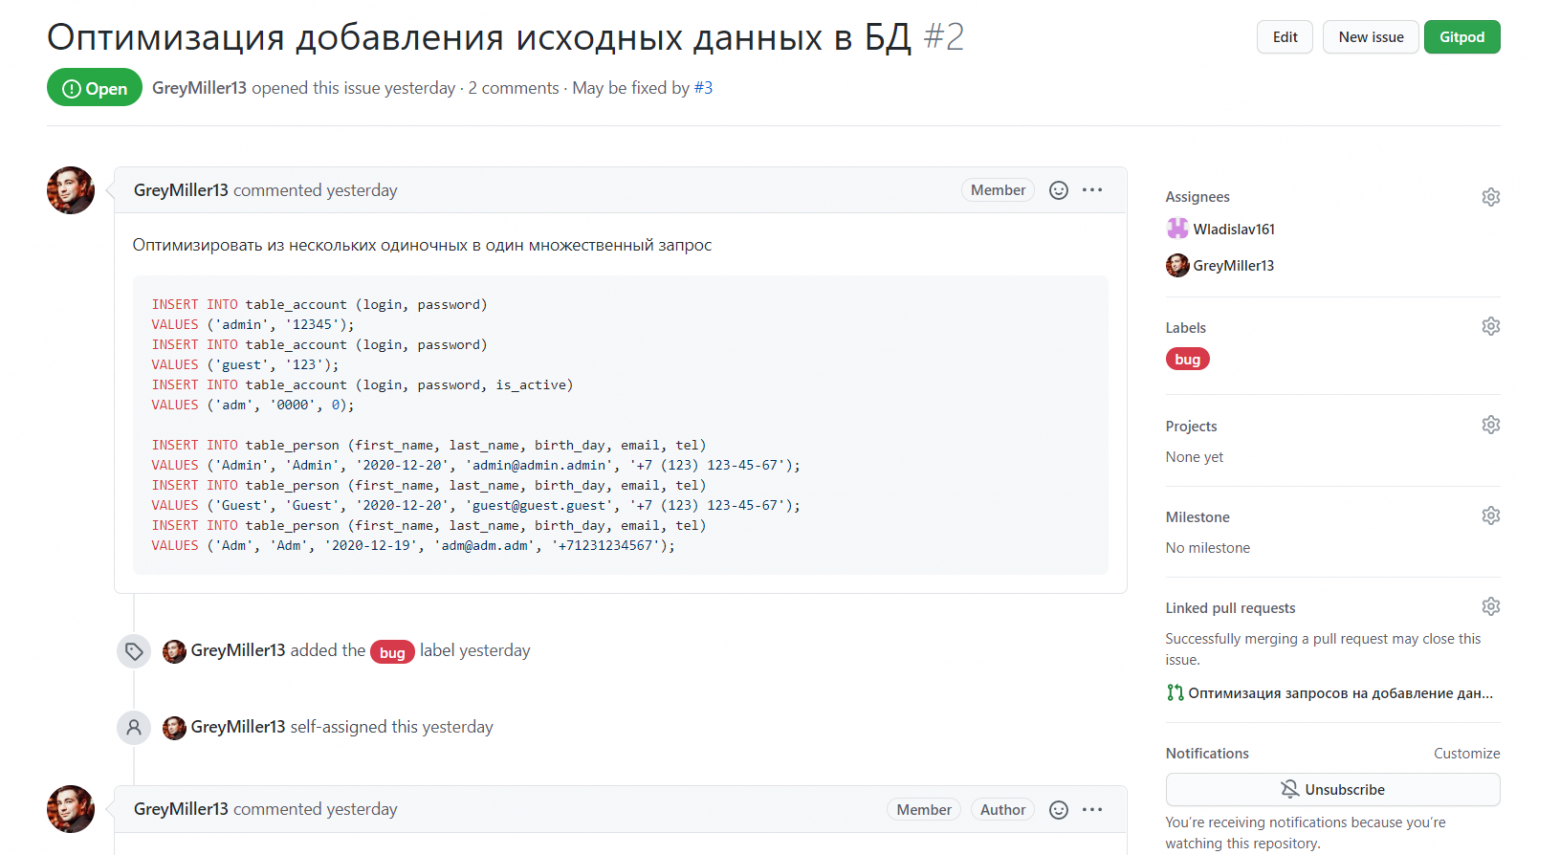Click Member badge on second comment

(x=924, y=810)
